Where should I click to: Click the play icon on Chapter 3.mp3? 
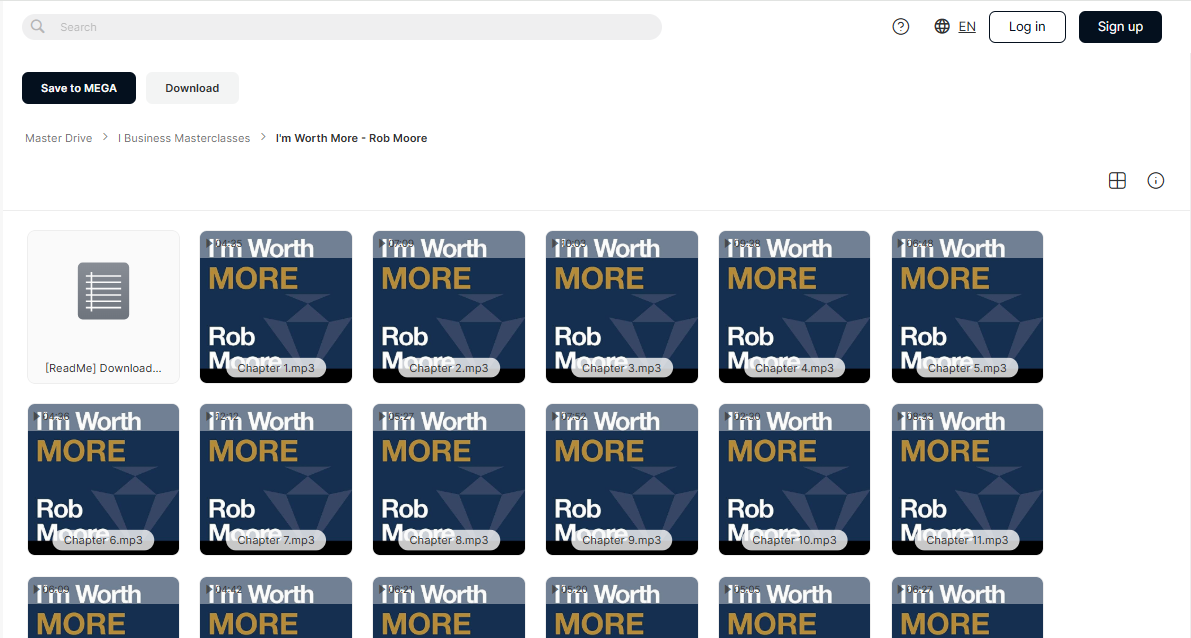click(557, 244)
